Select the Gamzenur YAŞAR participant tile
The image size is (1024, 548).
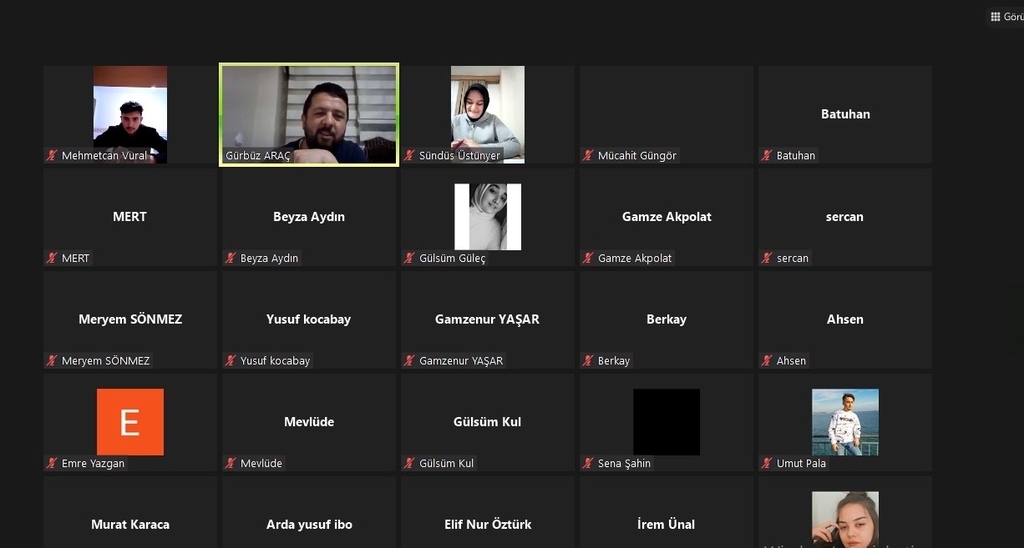point(488,319)
